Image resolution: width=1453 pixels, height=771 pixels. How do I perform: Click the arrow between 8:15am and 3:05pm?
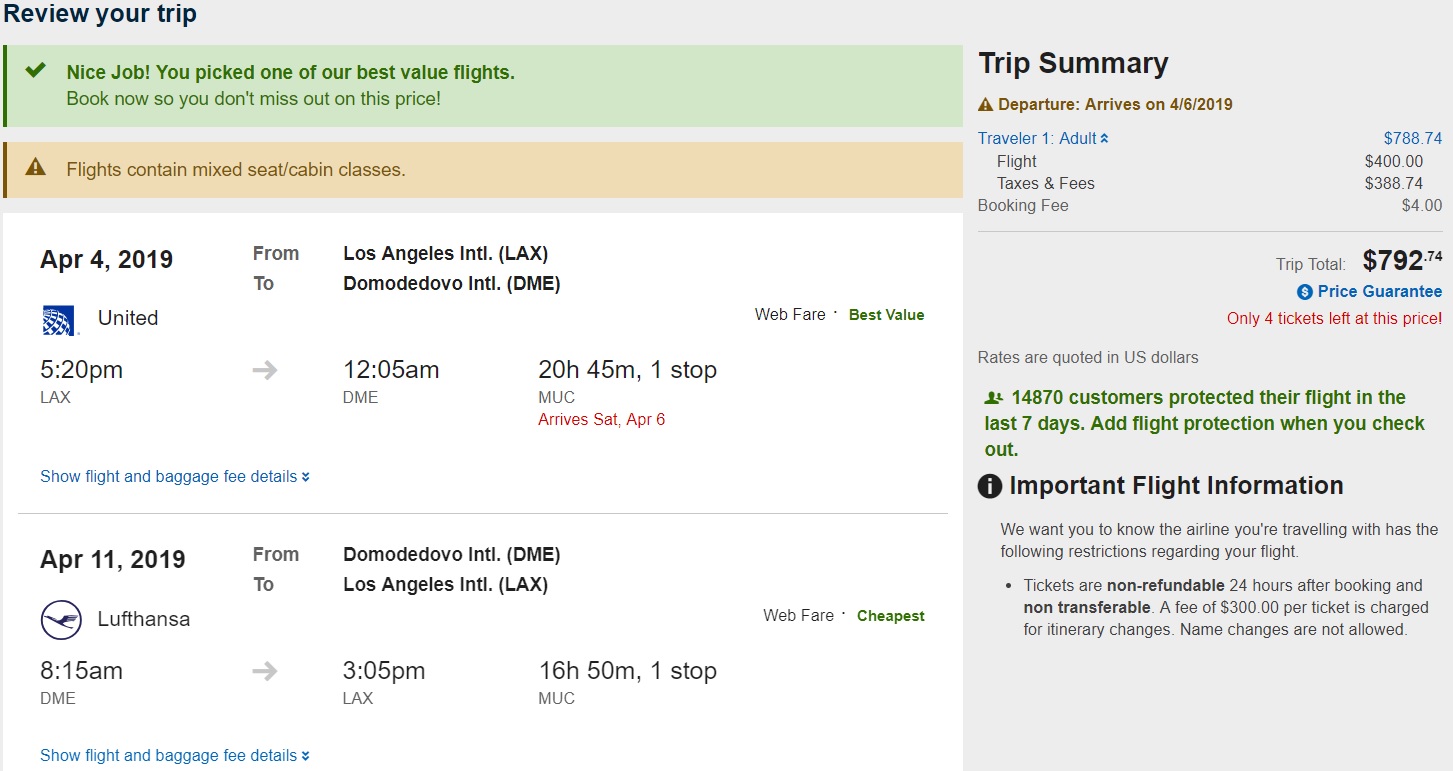click(265, 671)
